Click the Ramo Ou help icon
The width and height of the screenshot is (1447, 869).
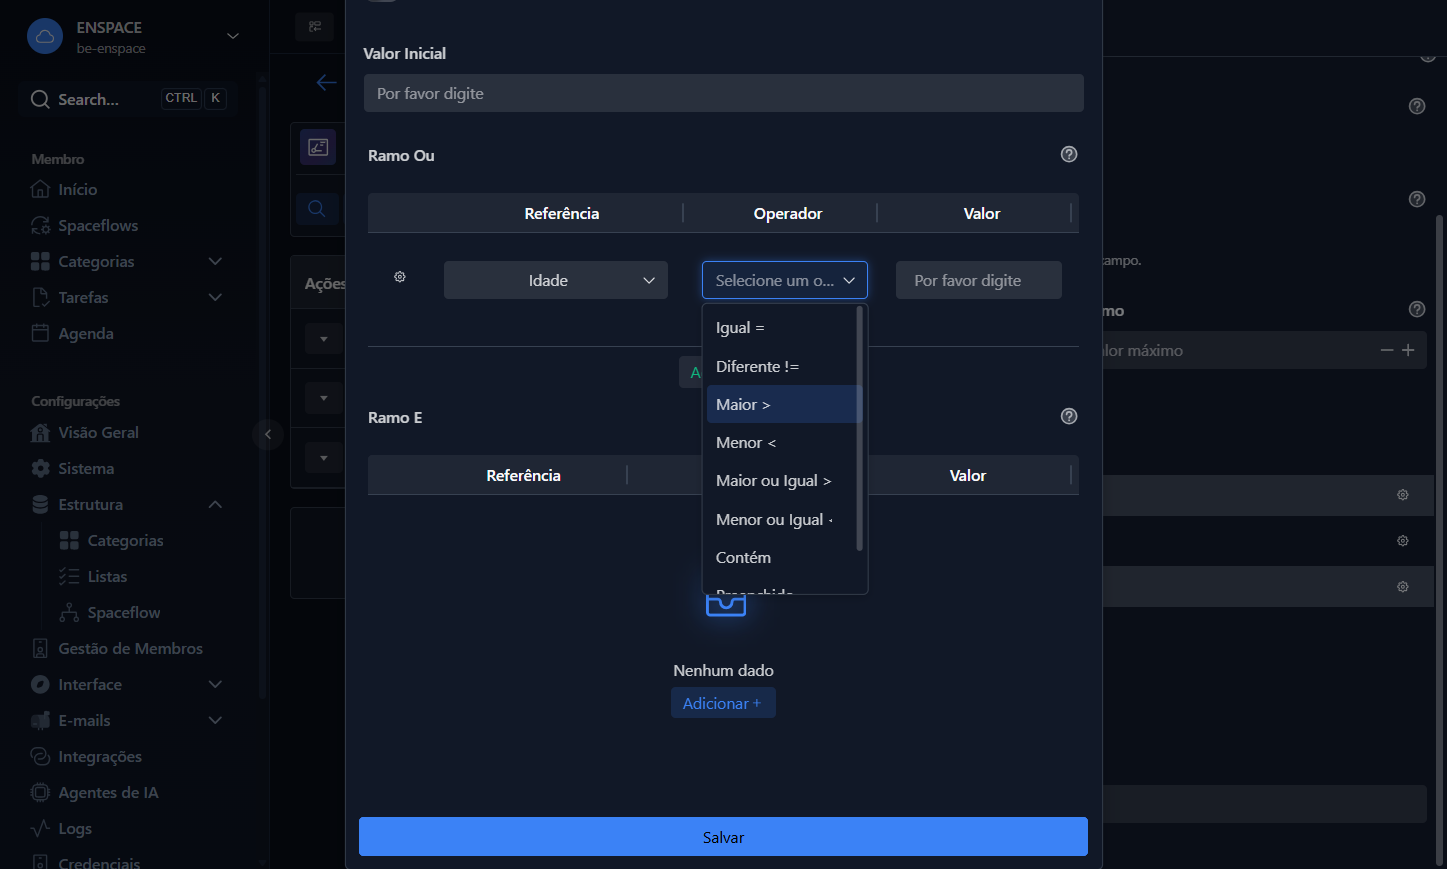[1069, 154]
